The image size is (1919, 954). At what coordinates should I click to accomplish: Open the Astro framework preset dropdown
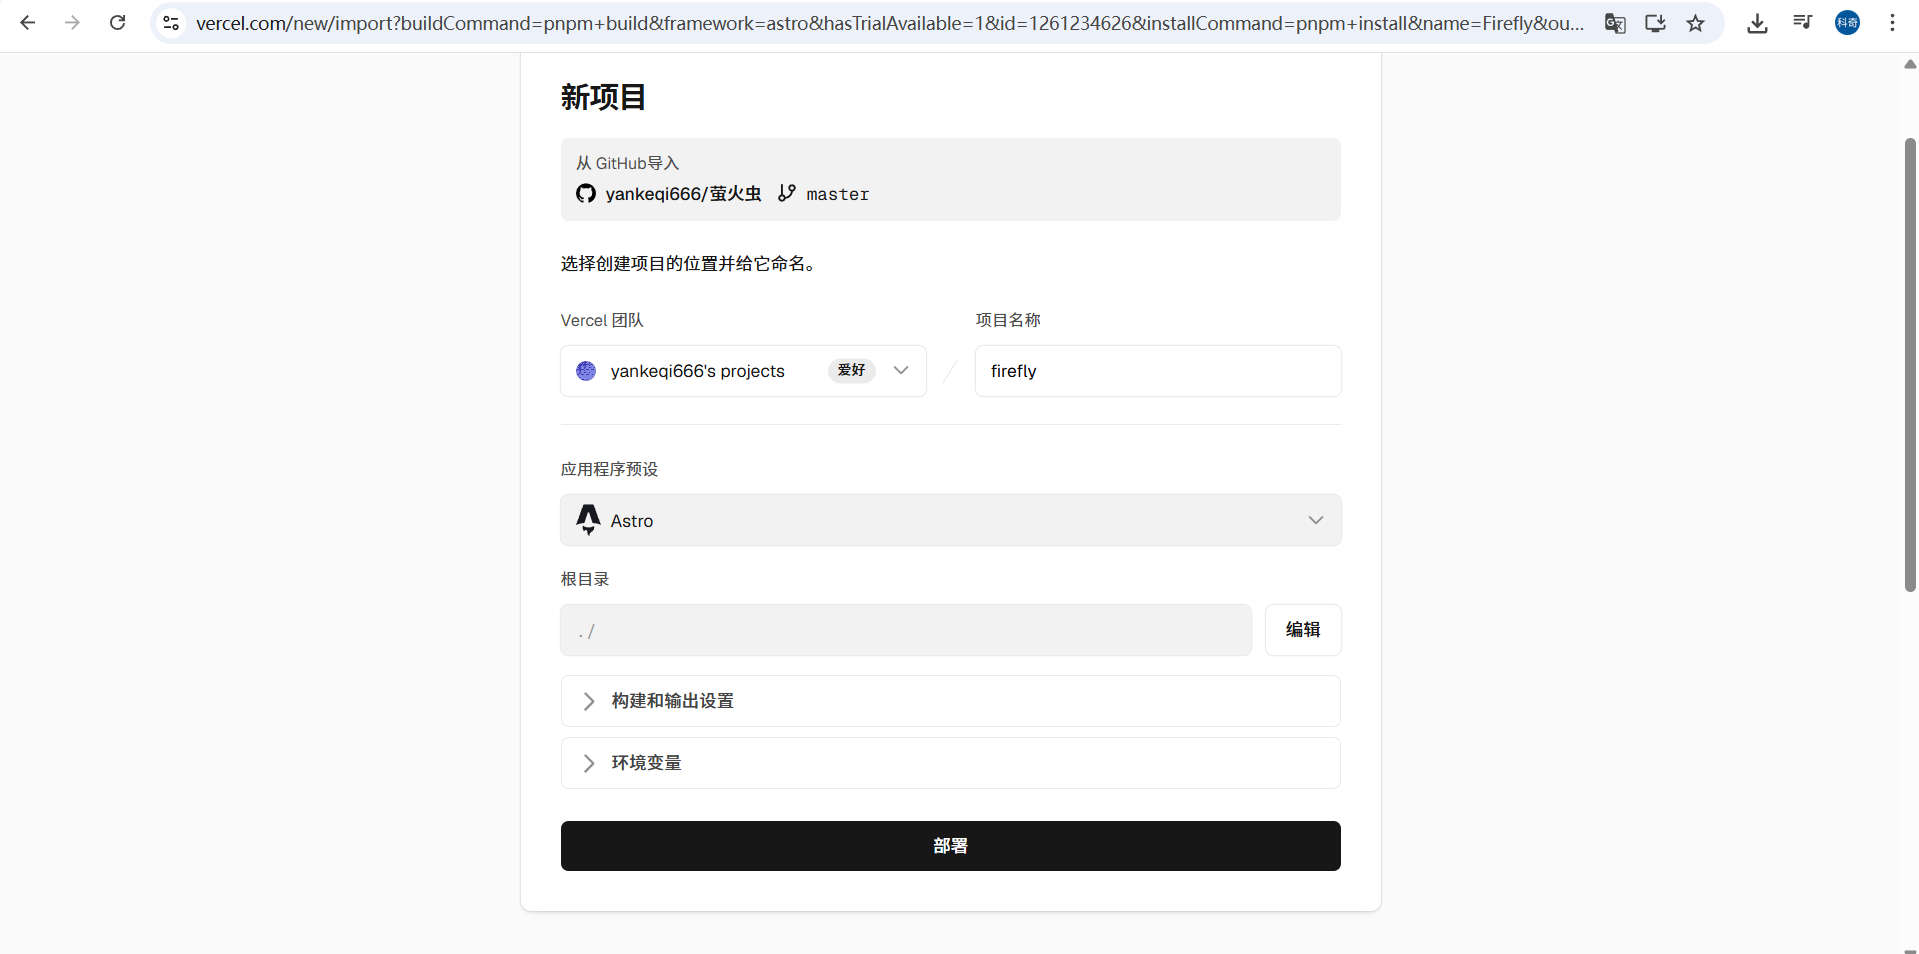click(x=951, y=520)
